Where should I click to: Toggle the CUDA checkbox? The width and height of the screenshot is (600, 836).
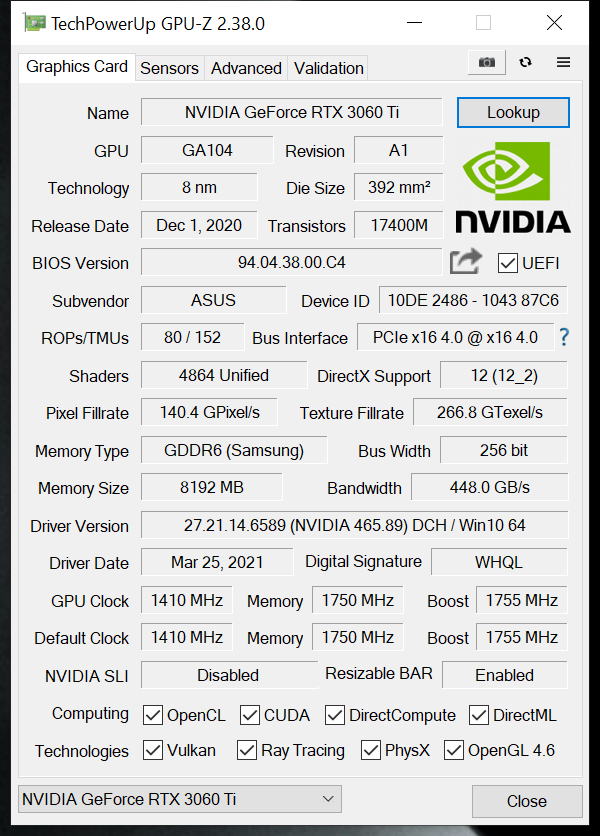248,714
